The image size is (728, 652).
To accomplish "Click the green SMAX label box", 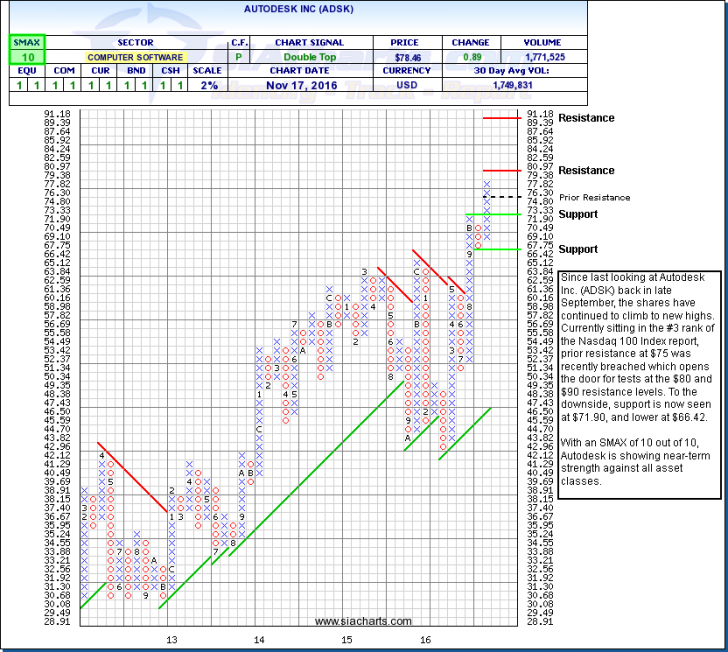I will tap(21, 44).
